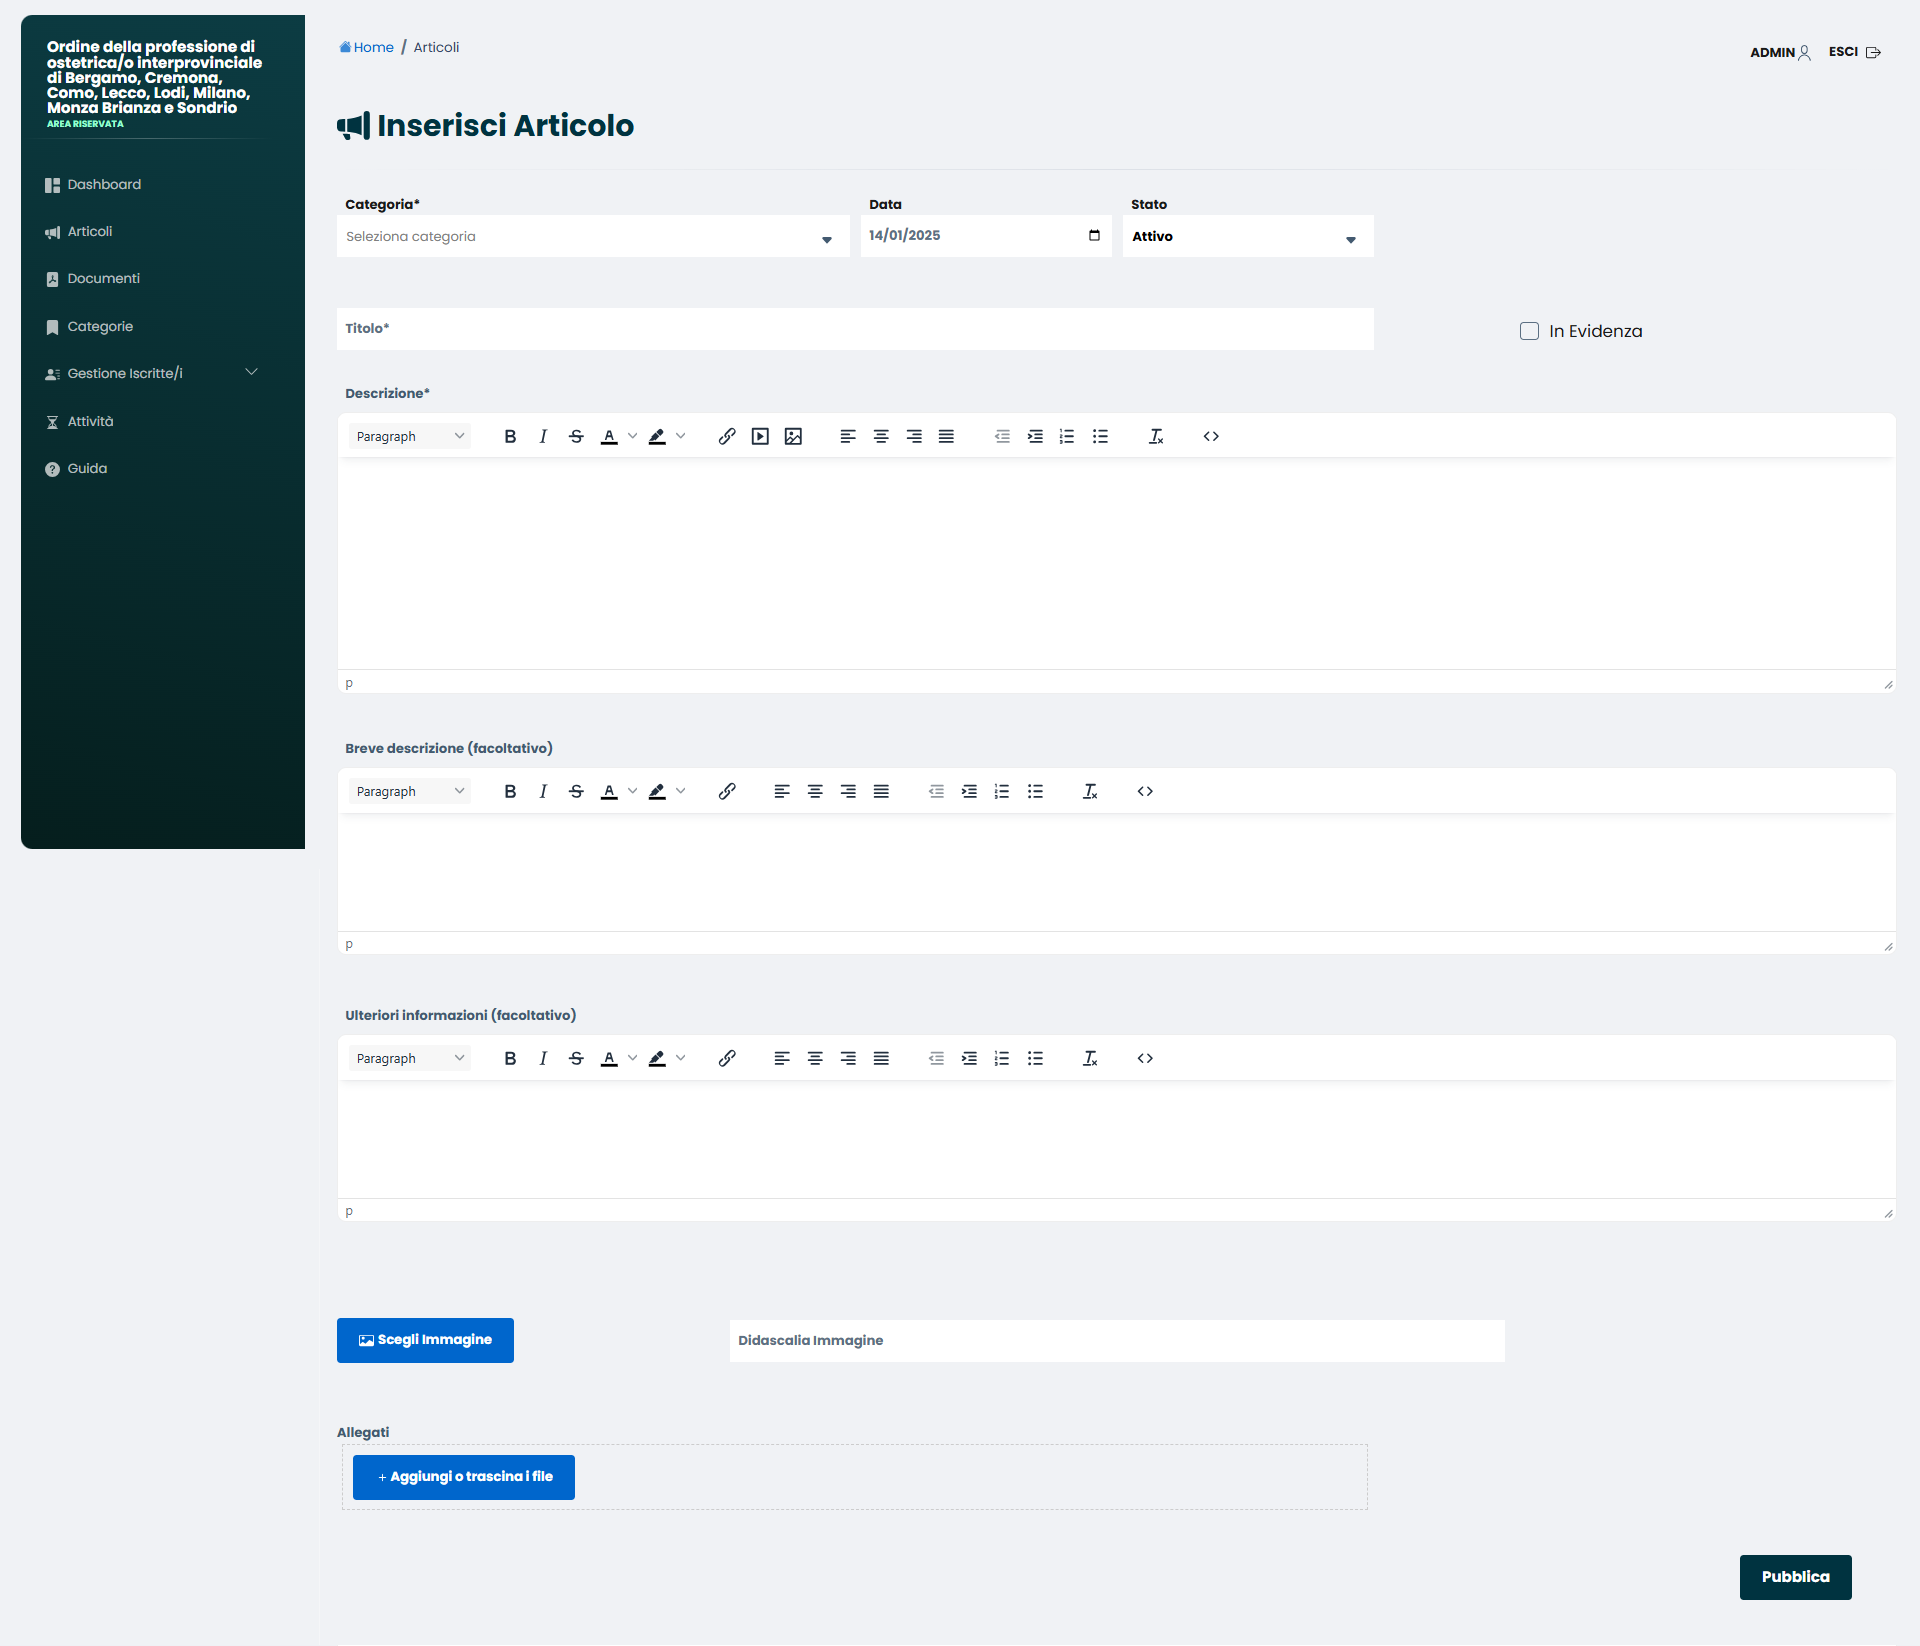Insert link in Breve descrizione editor
Screen dimensions: 1920x1646
coord(727,791)
